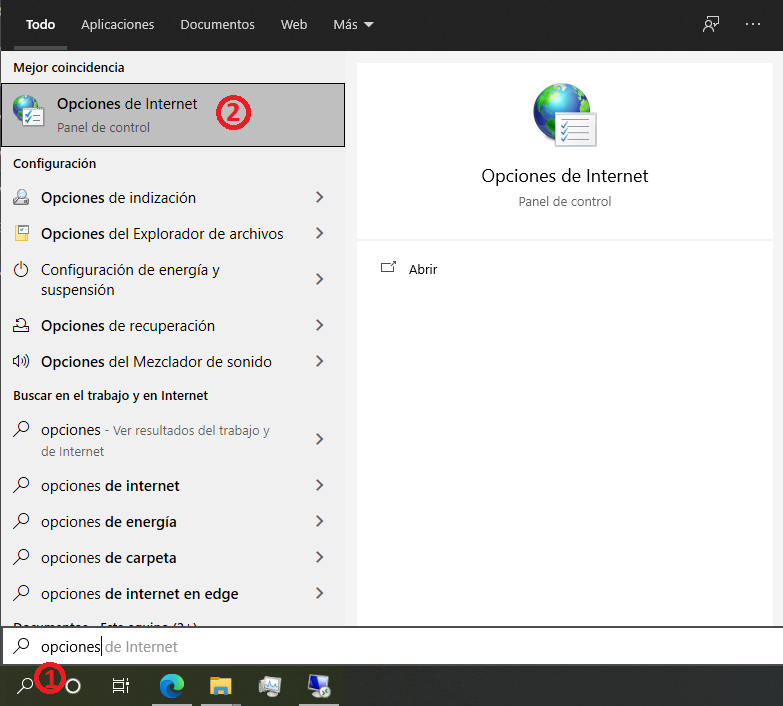Click the speaker icon for Mezclador de sonido
The image size is (783, 706).
[x=21, y=361]
